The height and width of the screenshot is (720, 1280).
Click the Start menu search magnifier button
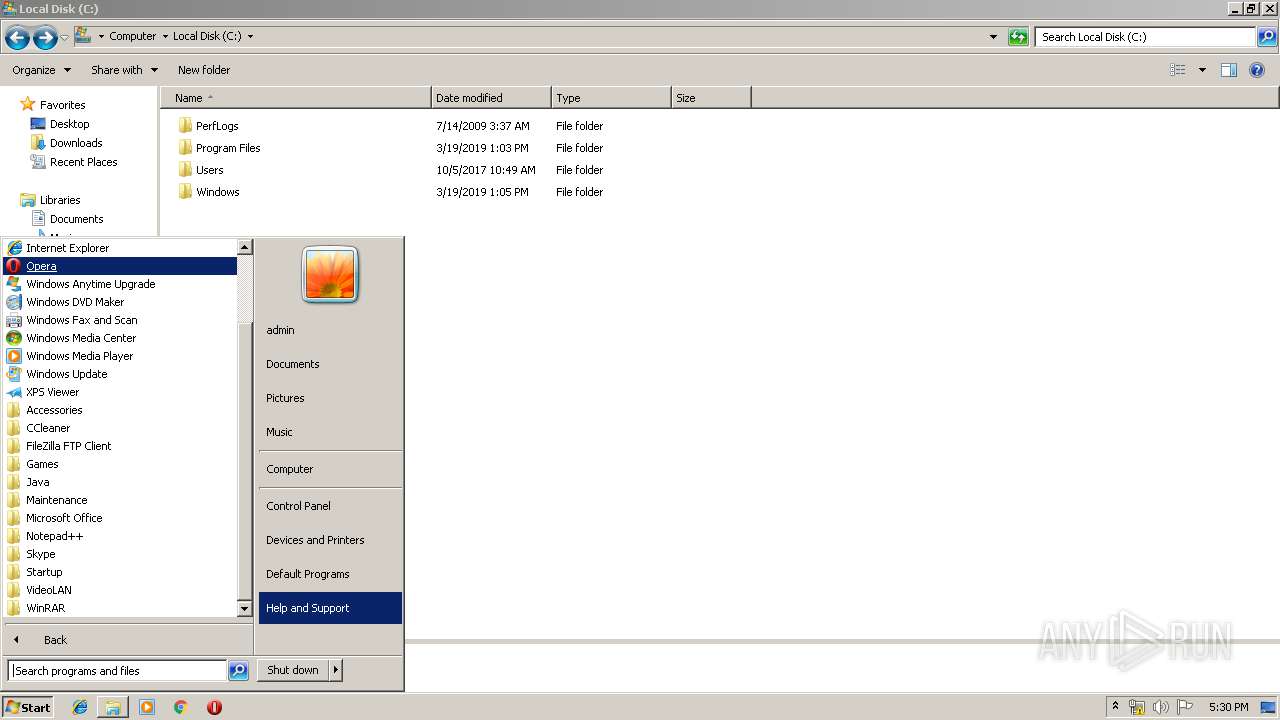(238, 671)
